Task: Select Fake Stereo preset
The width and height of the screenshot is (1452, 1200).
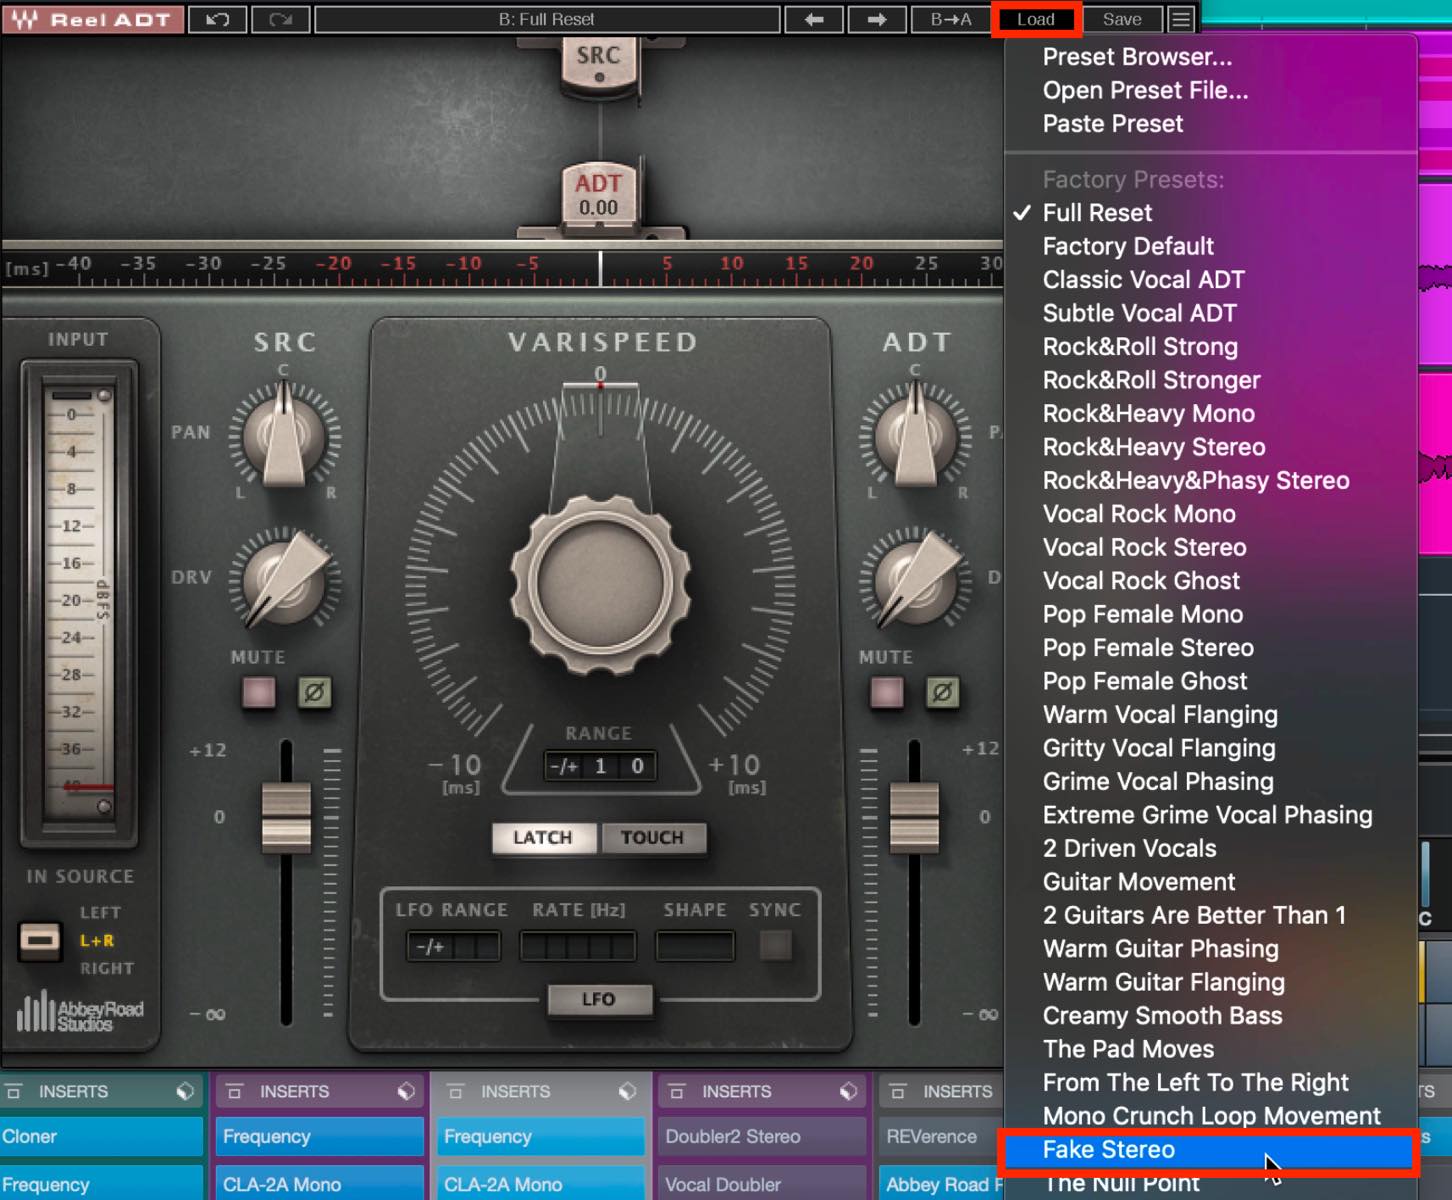Action: [1210, 1150]
